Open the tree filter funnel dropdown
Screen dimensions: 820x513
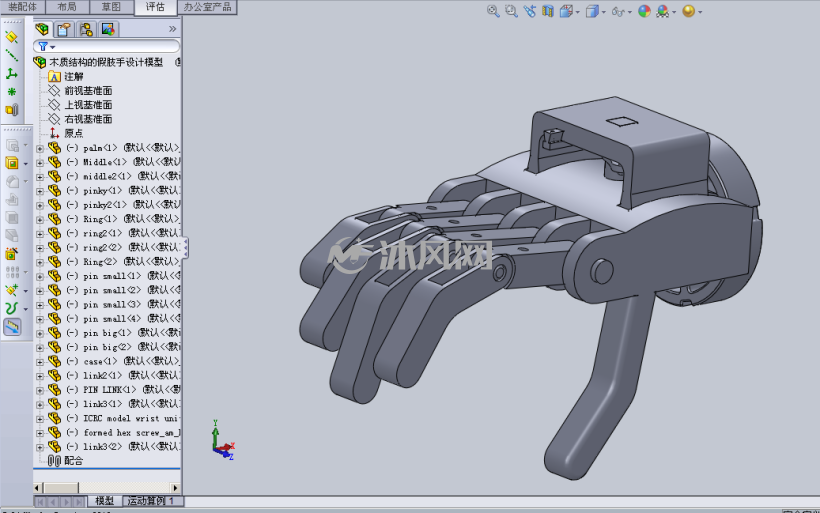click(46, 47)
